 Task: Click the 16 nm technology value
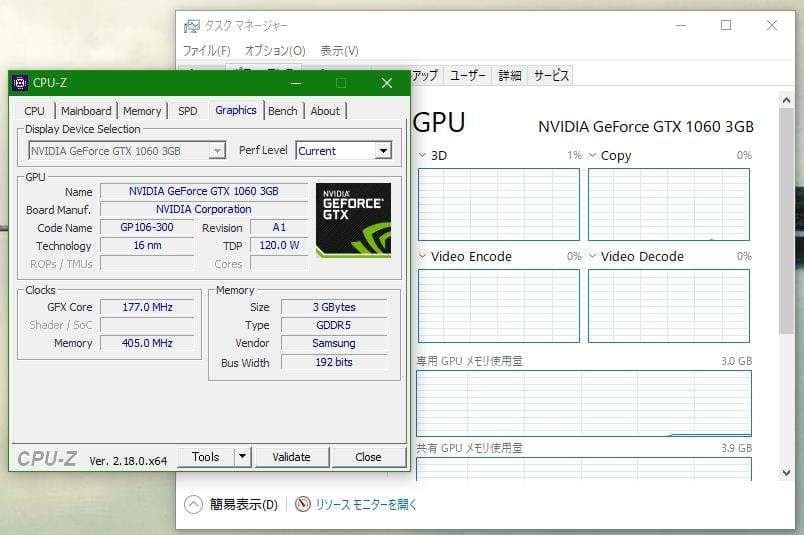pyautogui.click(x=147, y=246)
